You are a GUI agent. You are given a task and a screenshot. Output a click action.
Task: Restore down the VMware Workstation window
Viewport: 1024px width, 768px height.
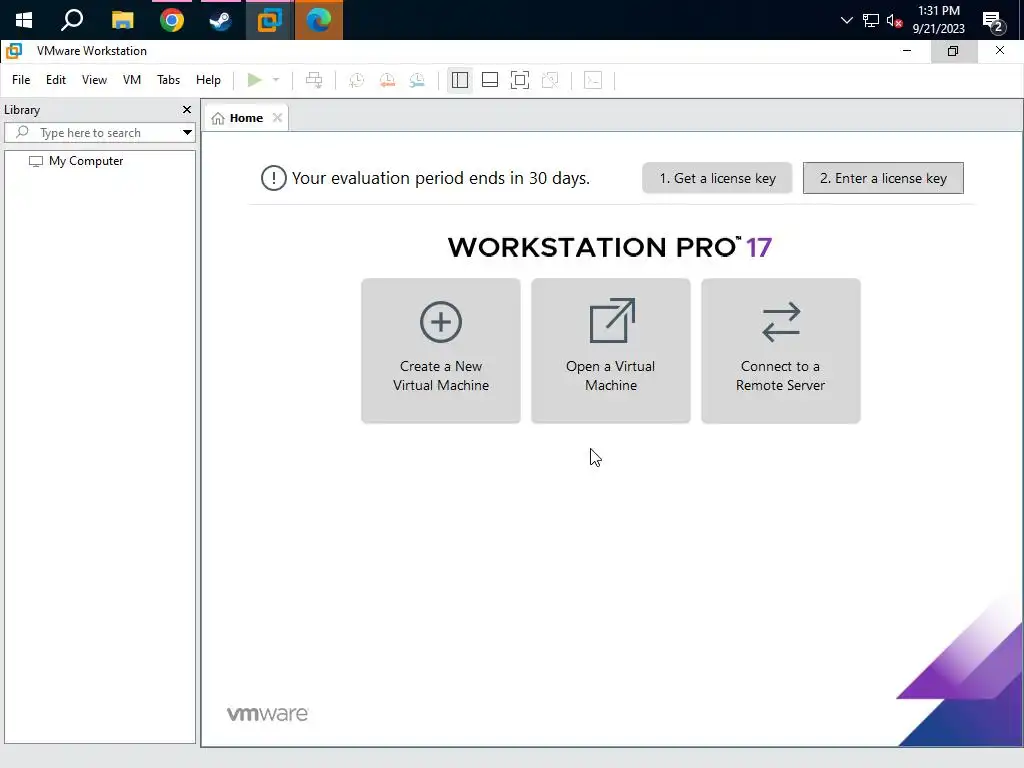pyautogui.click(x=953, y=51)
